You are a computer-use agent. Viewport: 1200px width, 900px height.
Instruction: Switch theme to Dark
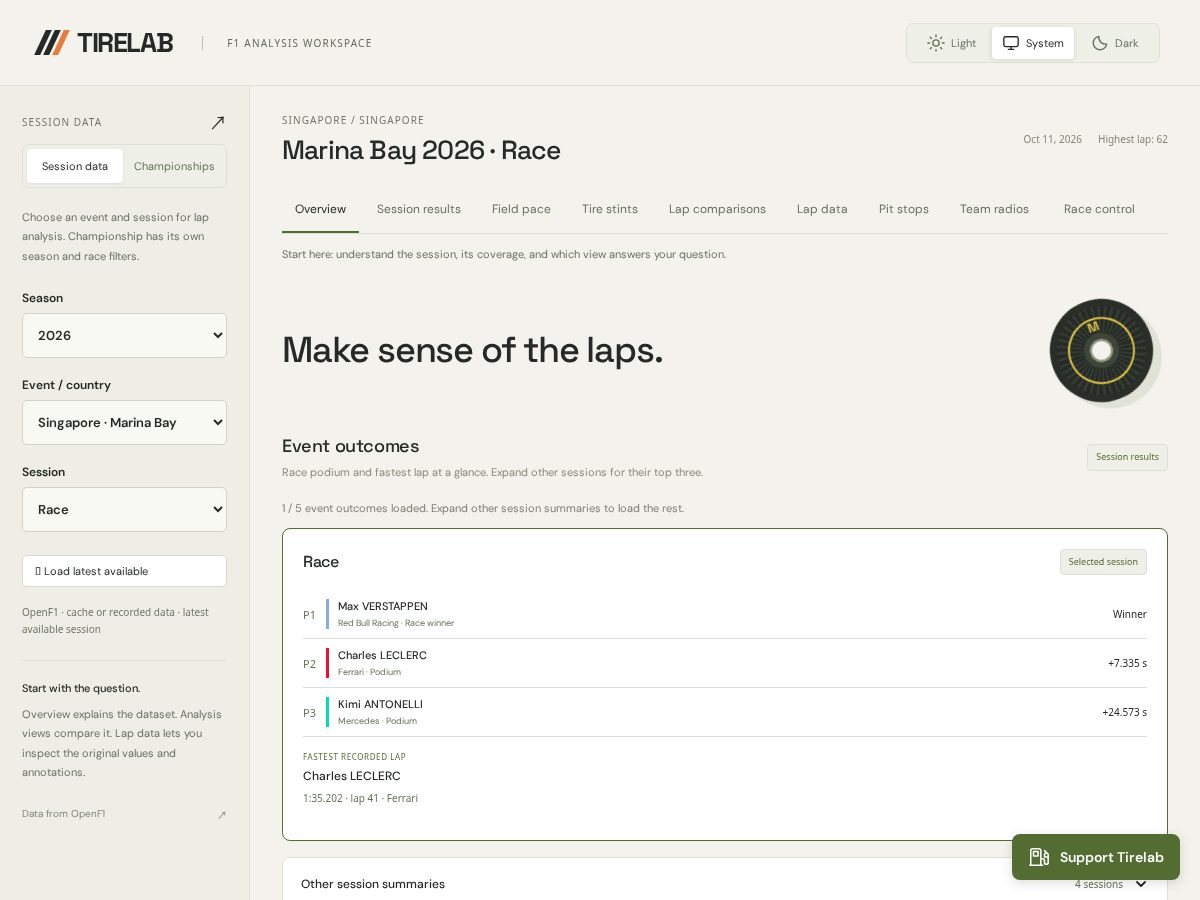pos(1115,43)
